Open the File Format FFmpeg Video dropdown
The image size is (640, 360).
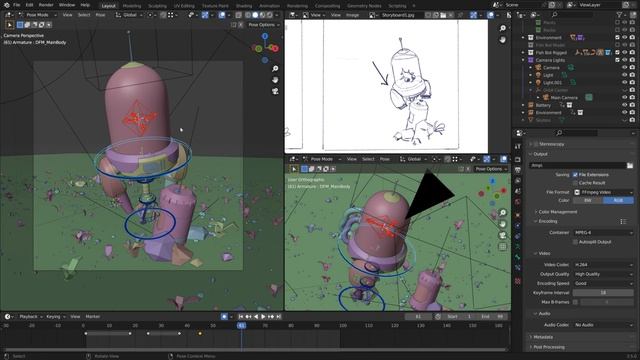click(604, 192)
